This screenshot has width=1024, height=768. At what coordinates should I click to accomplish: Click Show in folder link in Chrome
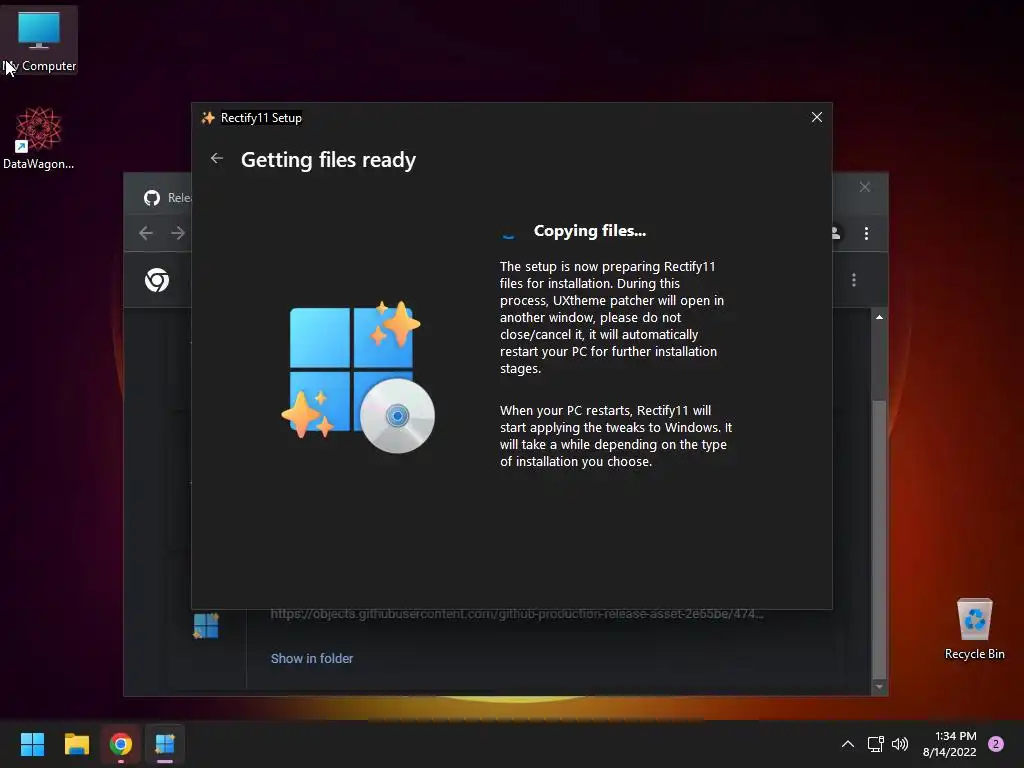[x=312, y=658]
